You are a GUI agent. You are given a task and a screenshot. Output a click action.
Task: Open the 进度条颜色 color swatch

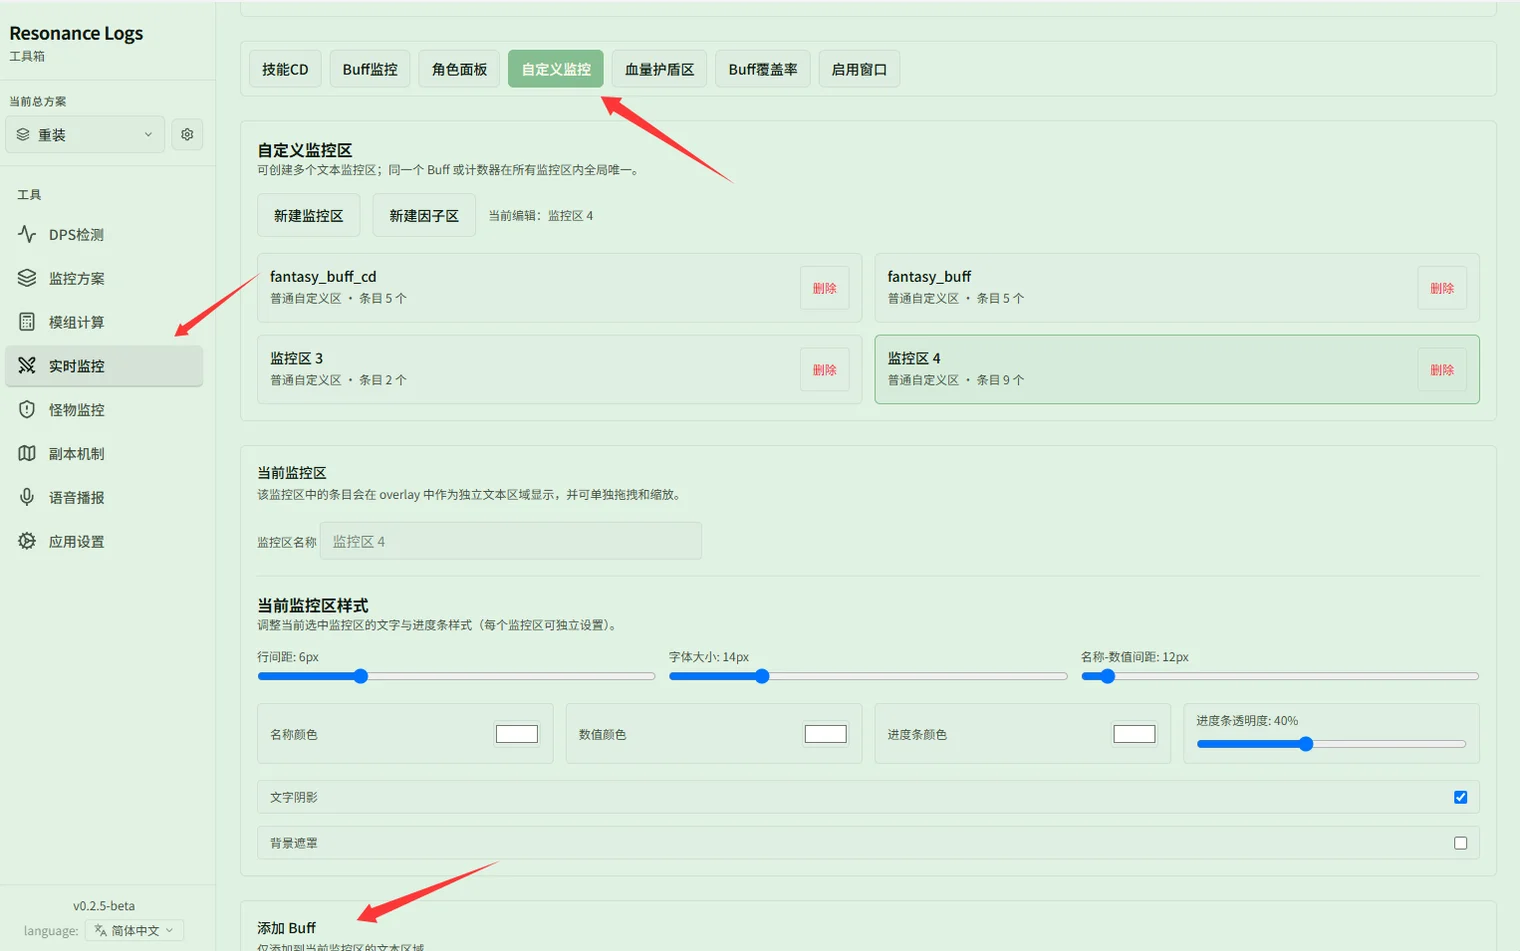click(x=1134, y=734)
